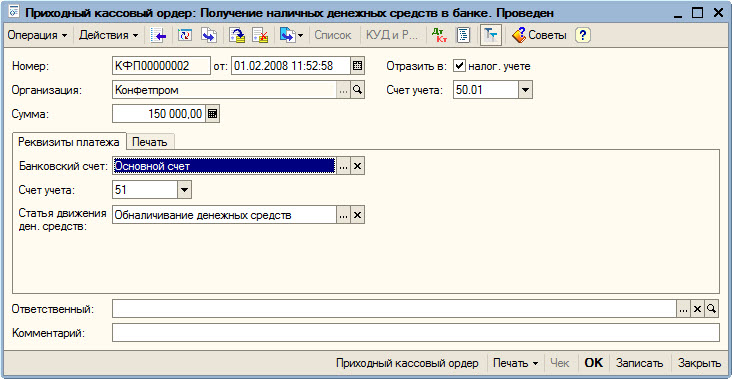The image size is (732, 379).
Task: Clear the Банковский счет field
Action: click(358, 166)
